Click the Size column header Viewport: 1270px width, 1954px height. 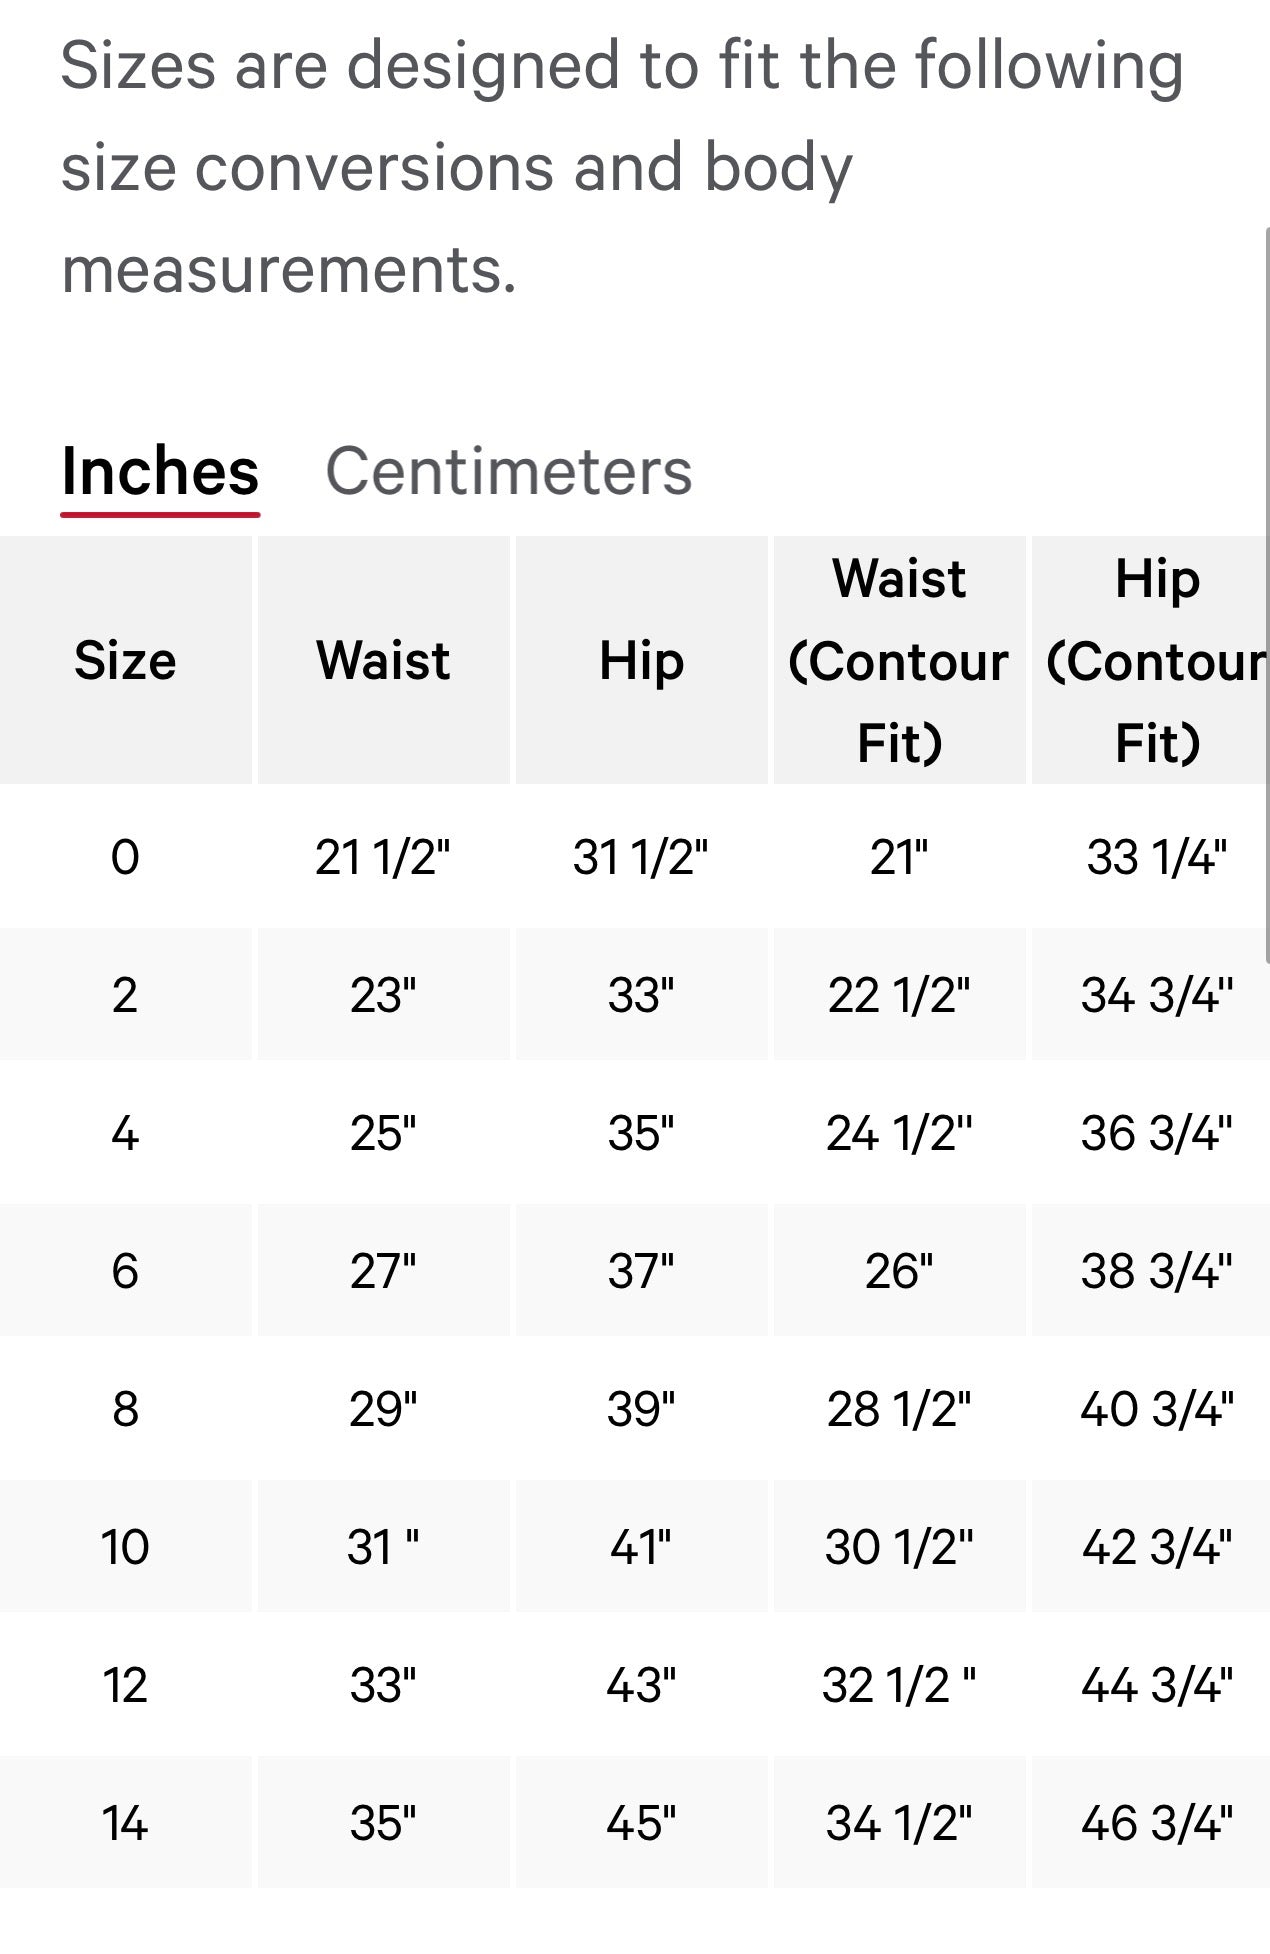click(125, 660)
